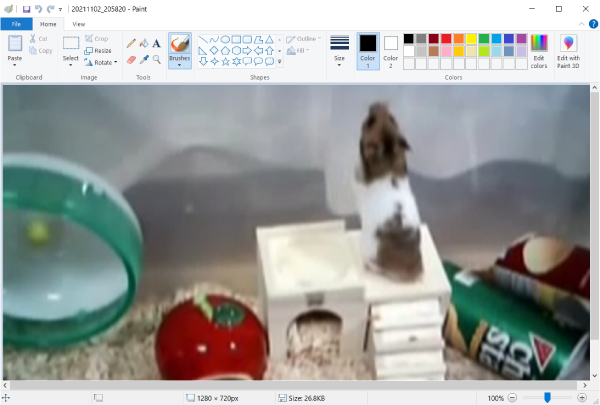
Task: Expand the Select dropdown arrow
Action: point(71,64)
